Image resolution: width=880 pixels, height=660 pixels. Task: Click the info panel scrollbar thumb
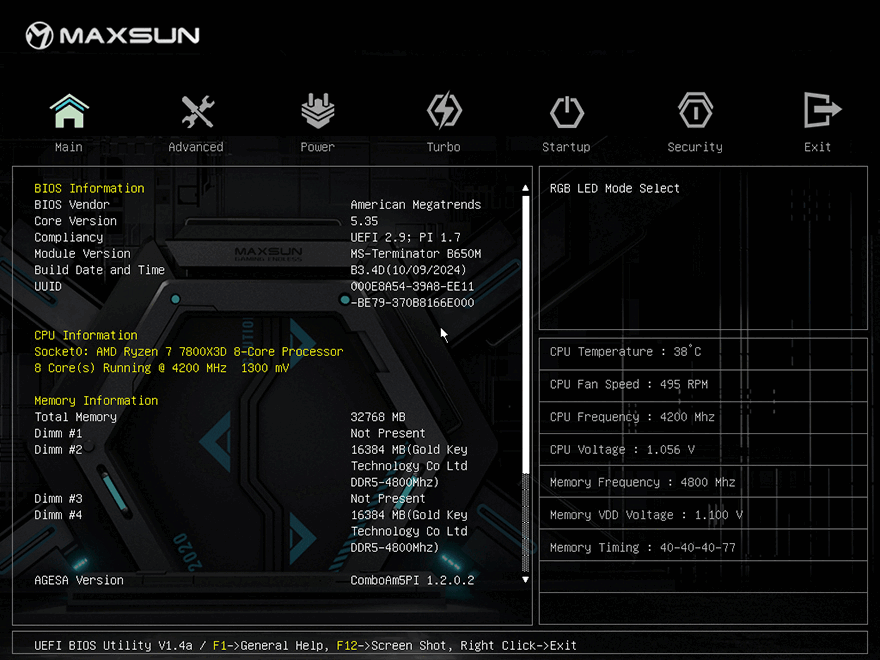[x=525, y=334]
